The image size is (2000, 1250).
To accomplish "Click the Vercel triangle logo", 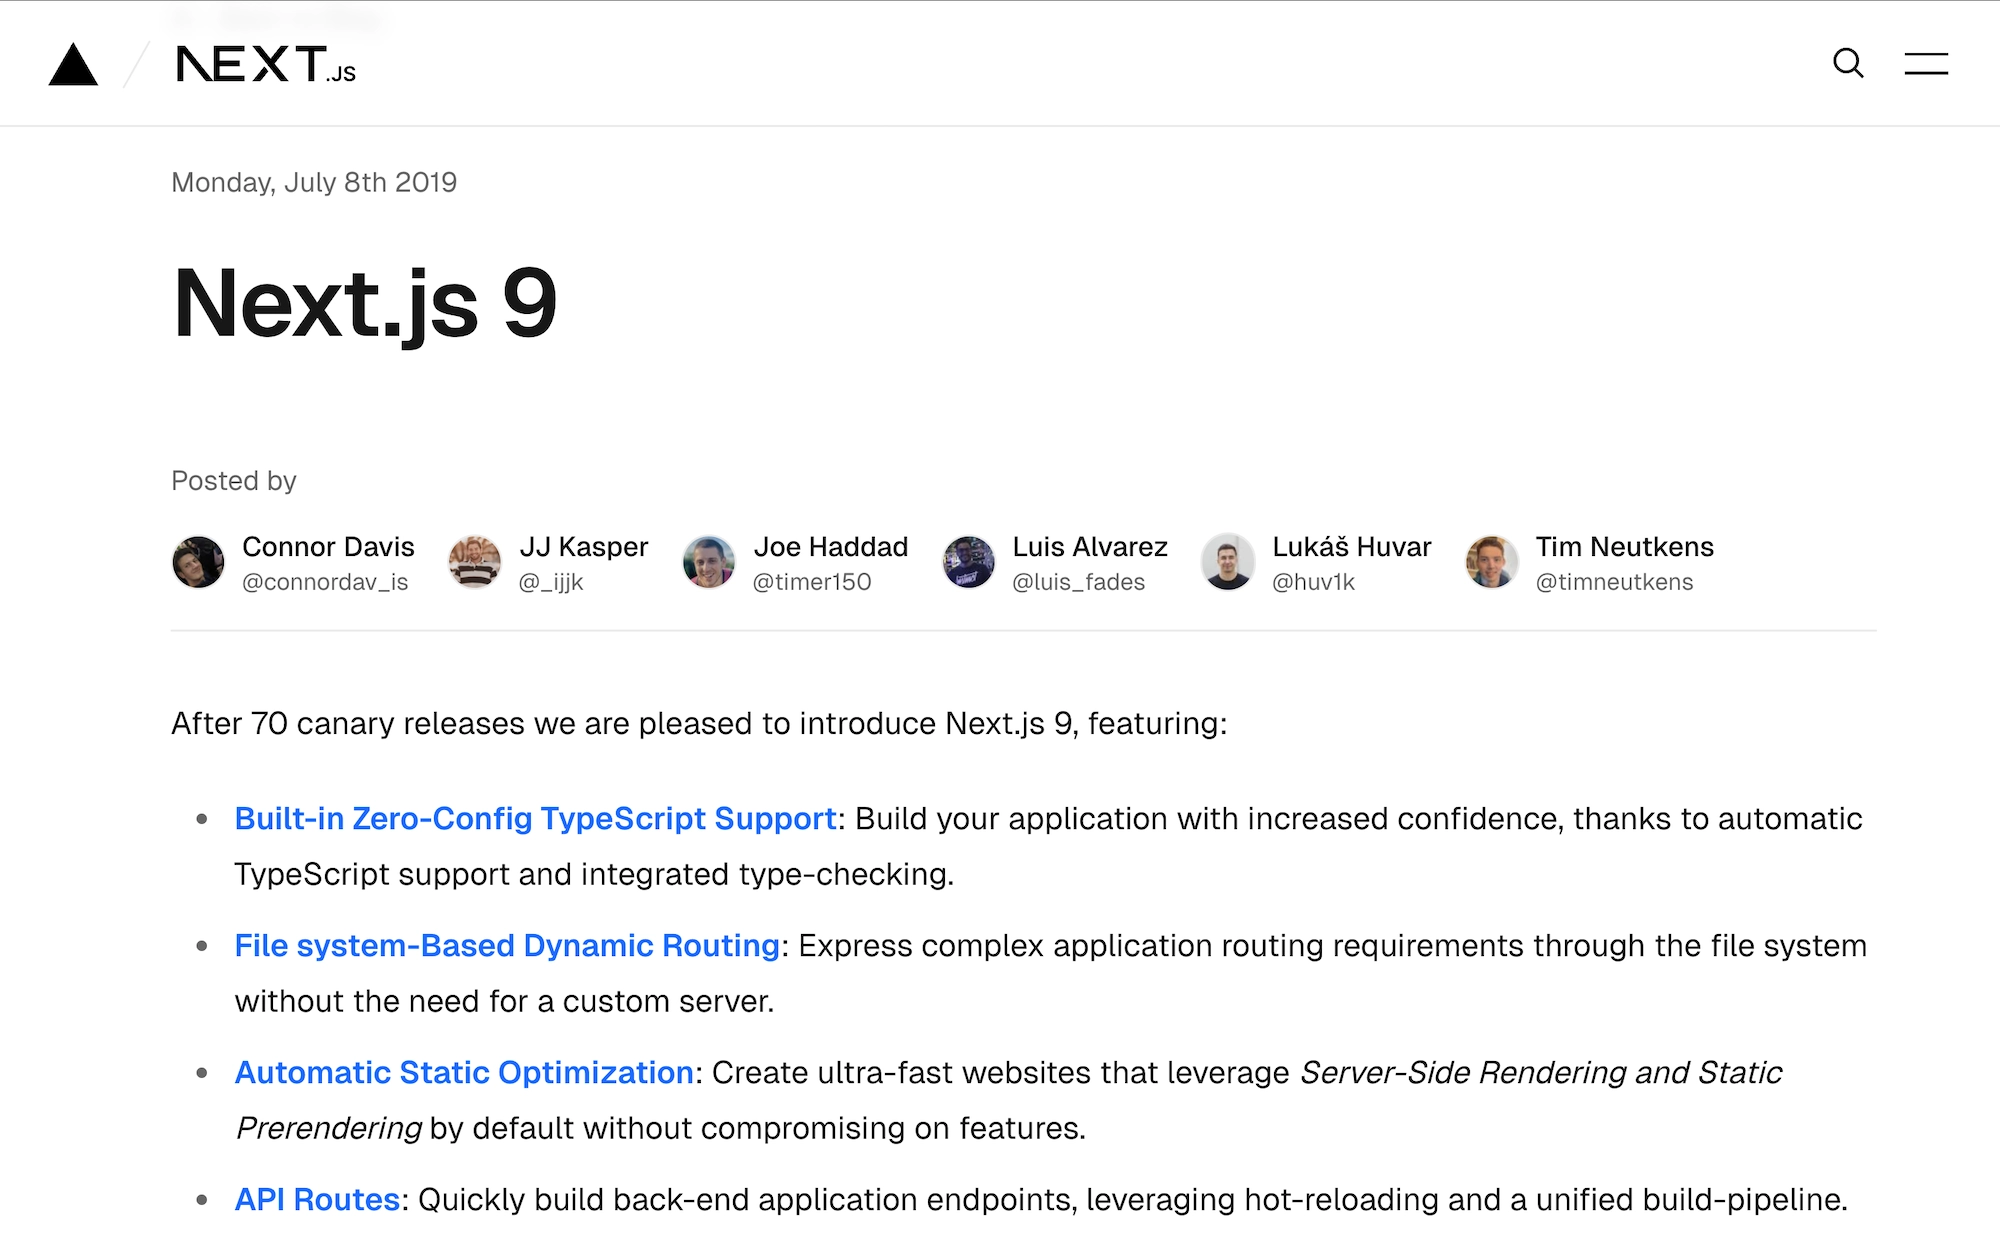I will click(x=73, y=65).
